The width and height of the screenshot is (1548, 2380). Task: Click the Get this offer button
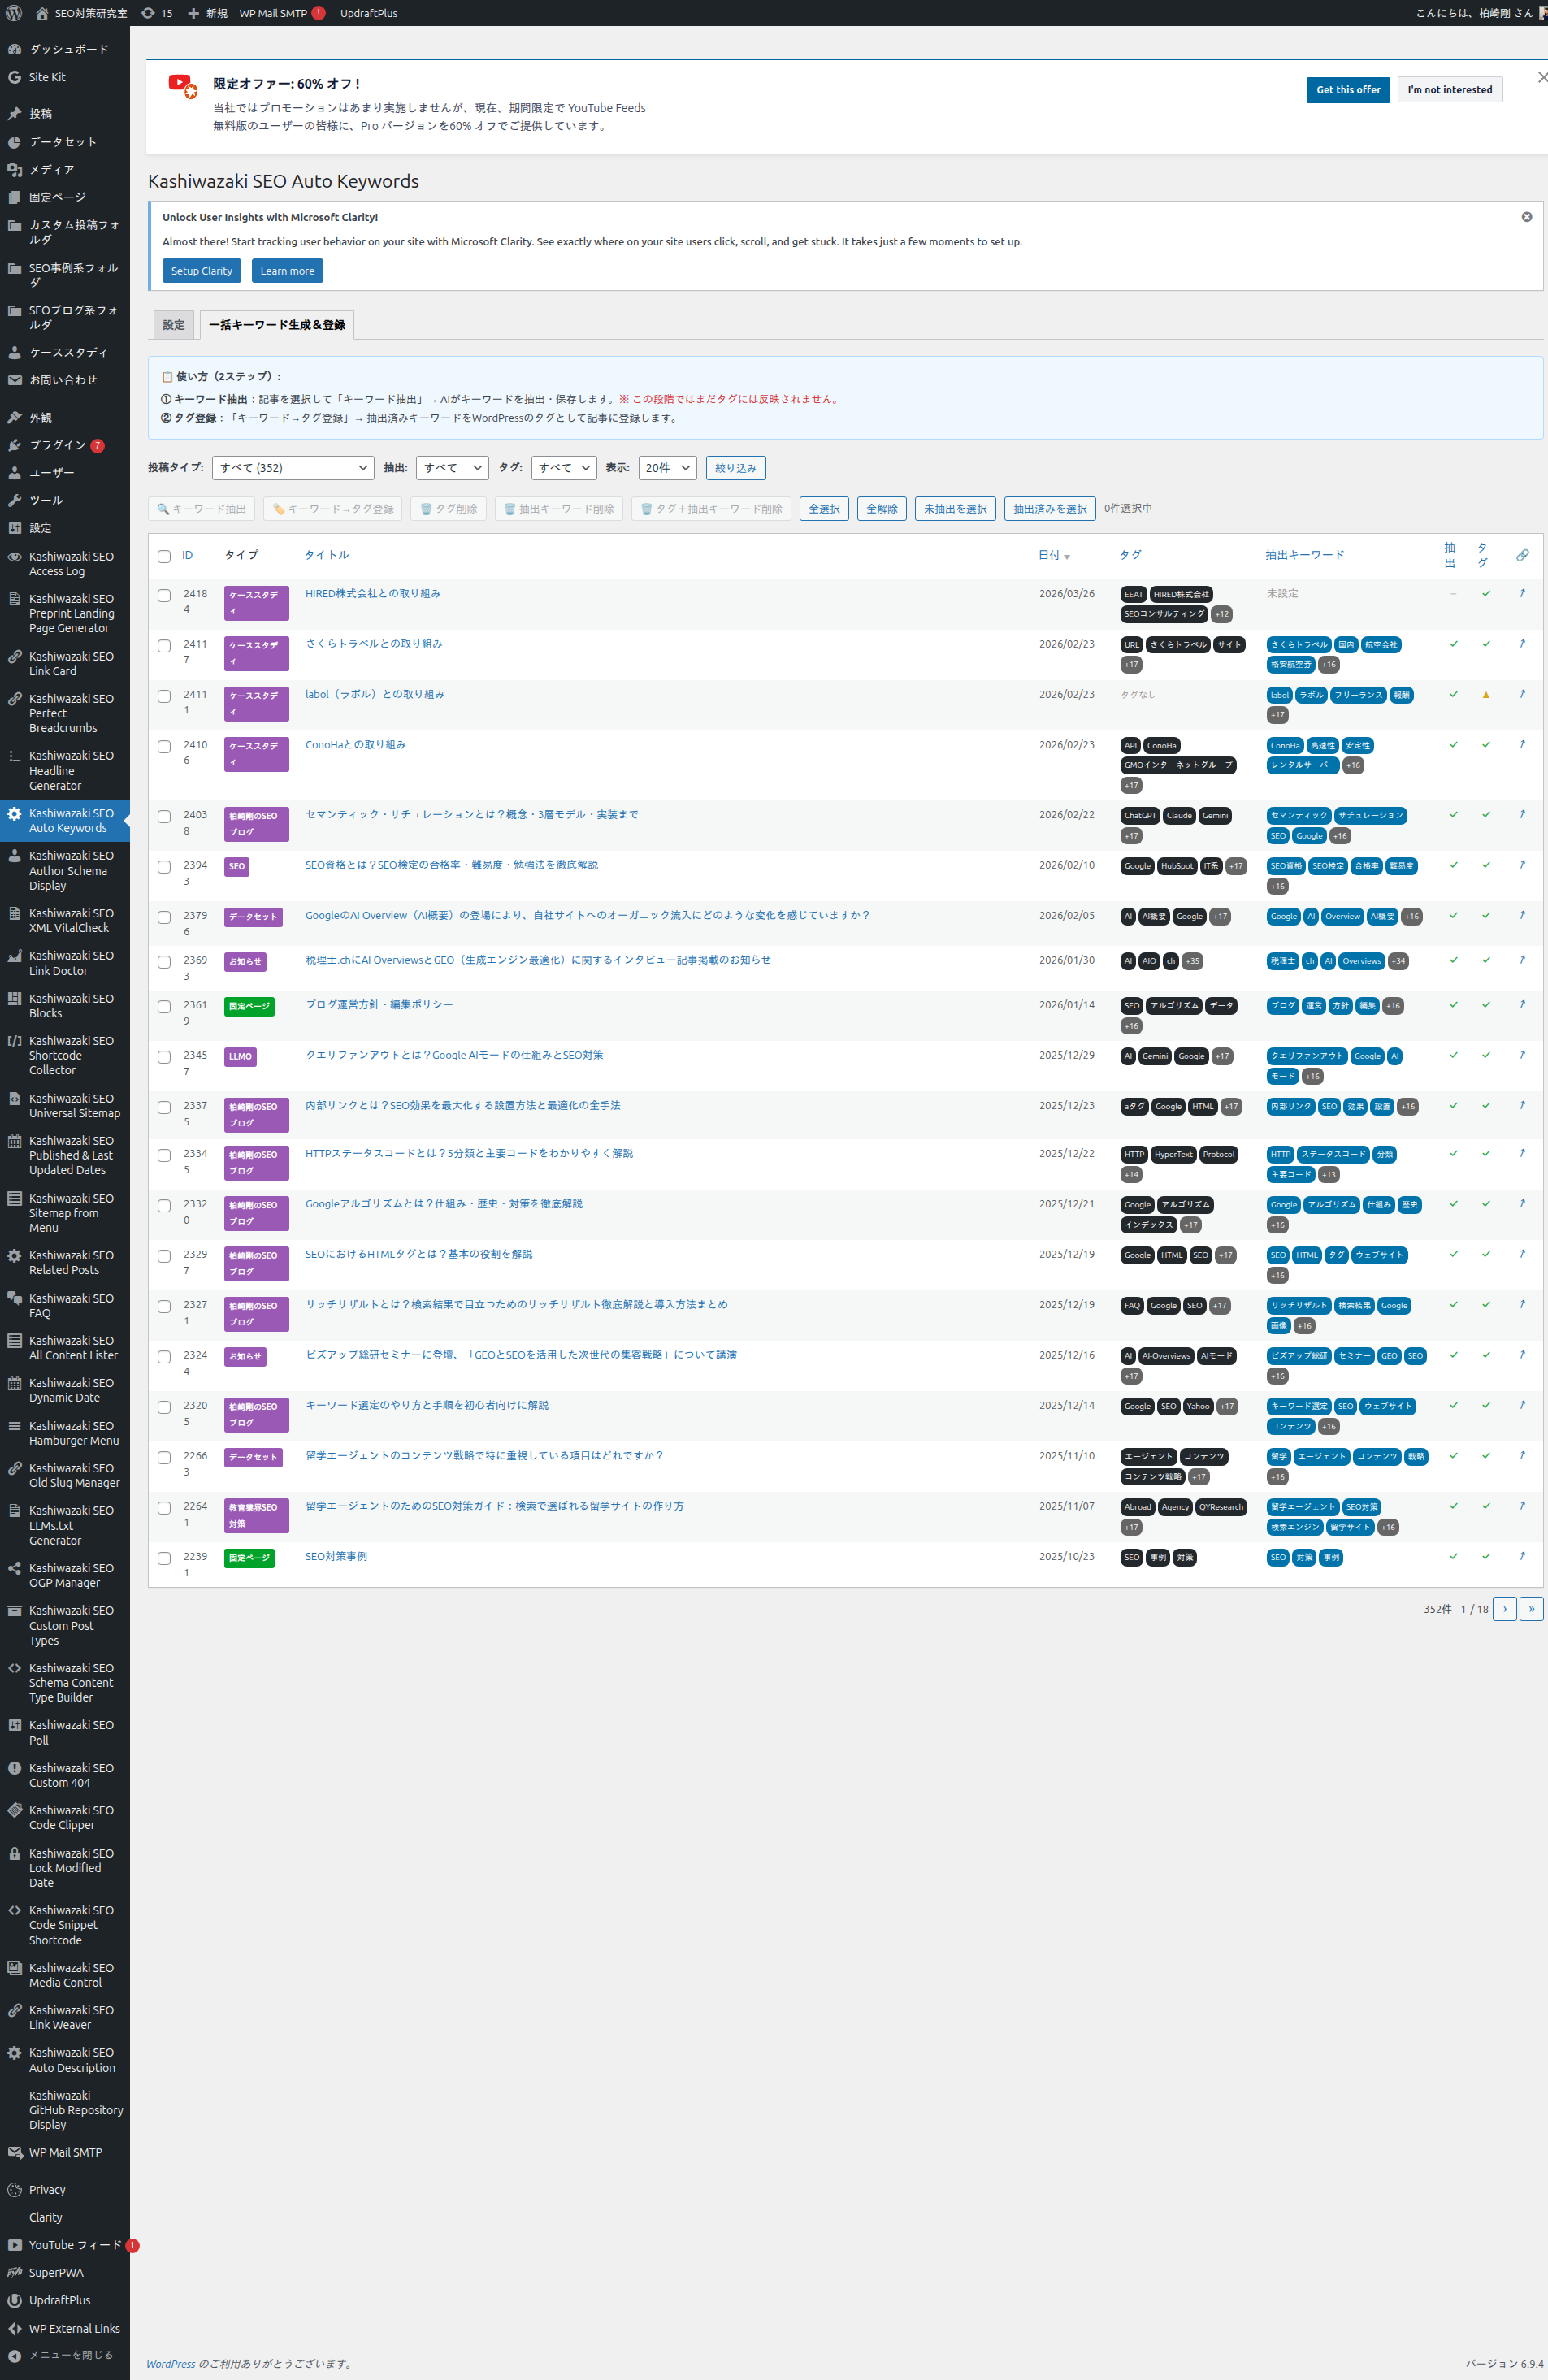pyautogui.click(x=1347, y=90)
